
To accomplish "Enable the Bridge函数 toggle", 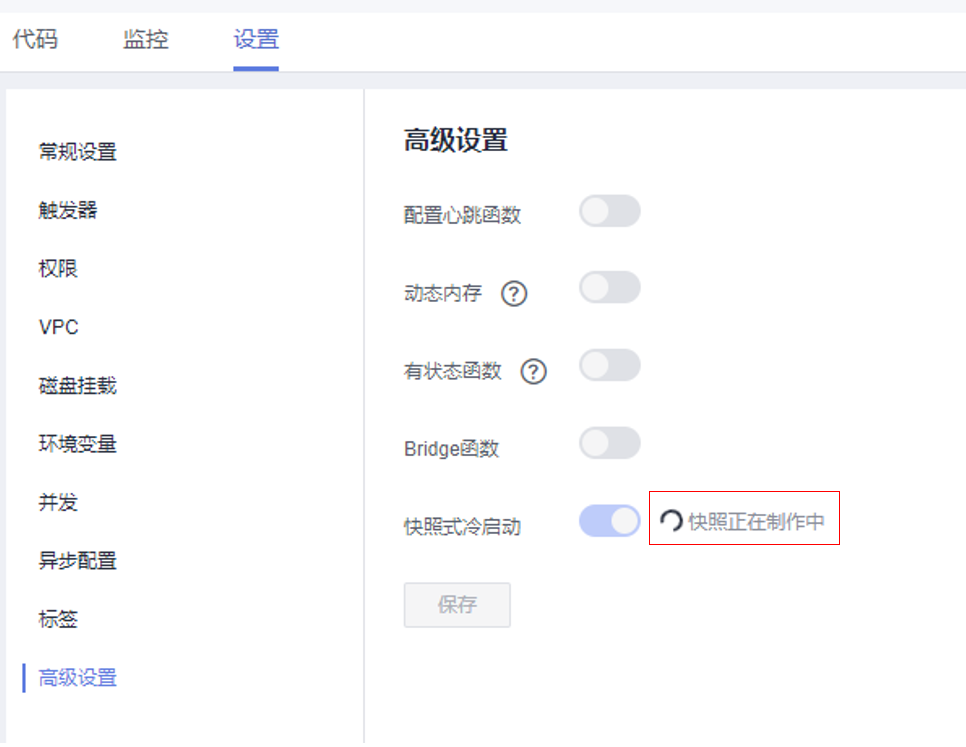I will click(x=609, y=443).
